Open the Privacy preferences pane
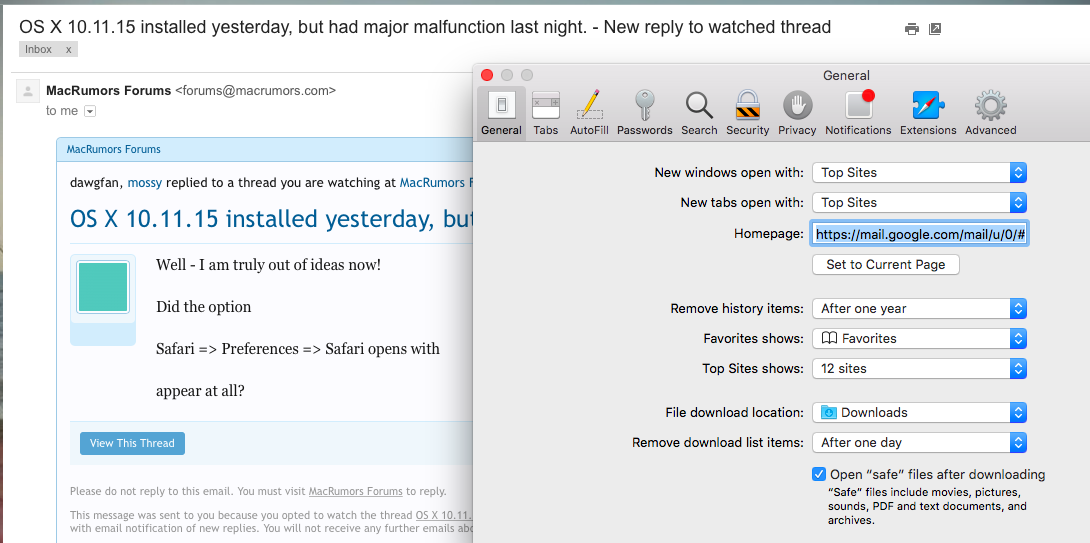This screenshot has height=543, width=1090. [x=797, y=113]
